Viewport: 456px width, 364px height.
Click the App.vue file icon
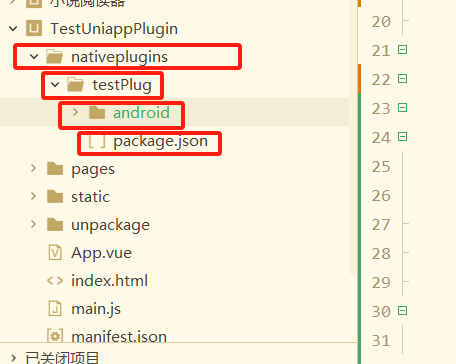coord(55,252)
